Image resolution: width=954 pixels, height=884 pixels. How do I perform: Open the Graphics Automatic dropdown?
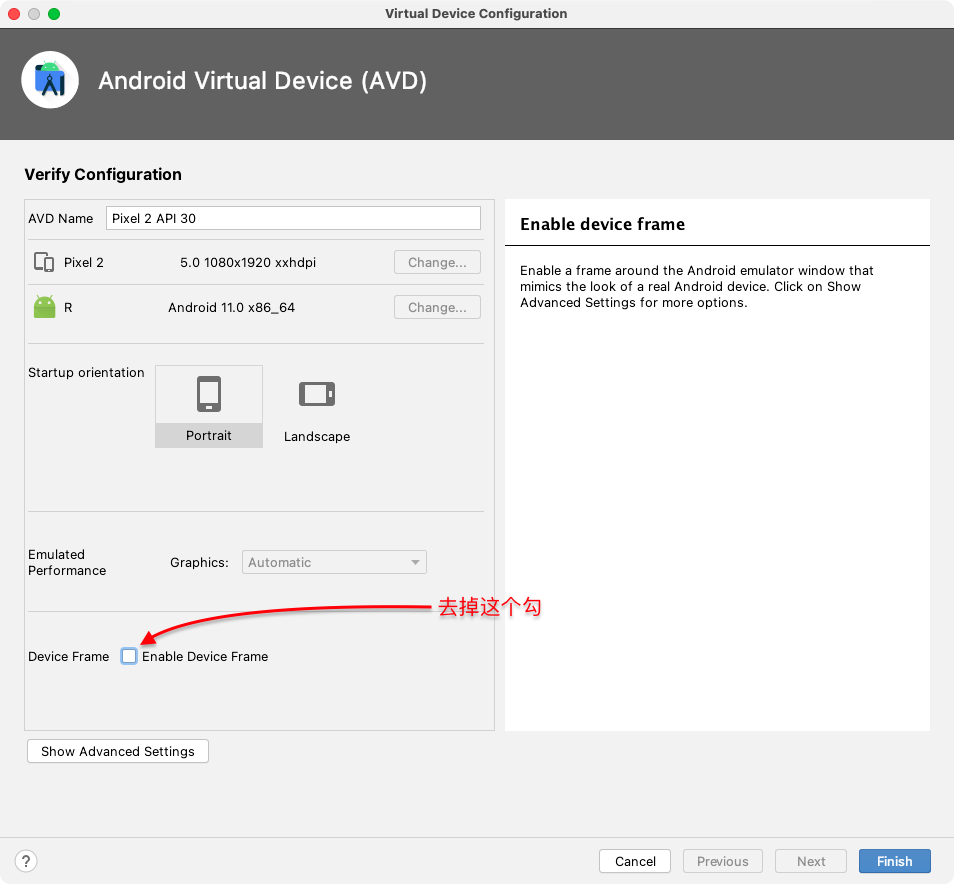tap(334, 562)
